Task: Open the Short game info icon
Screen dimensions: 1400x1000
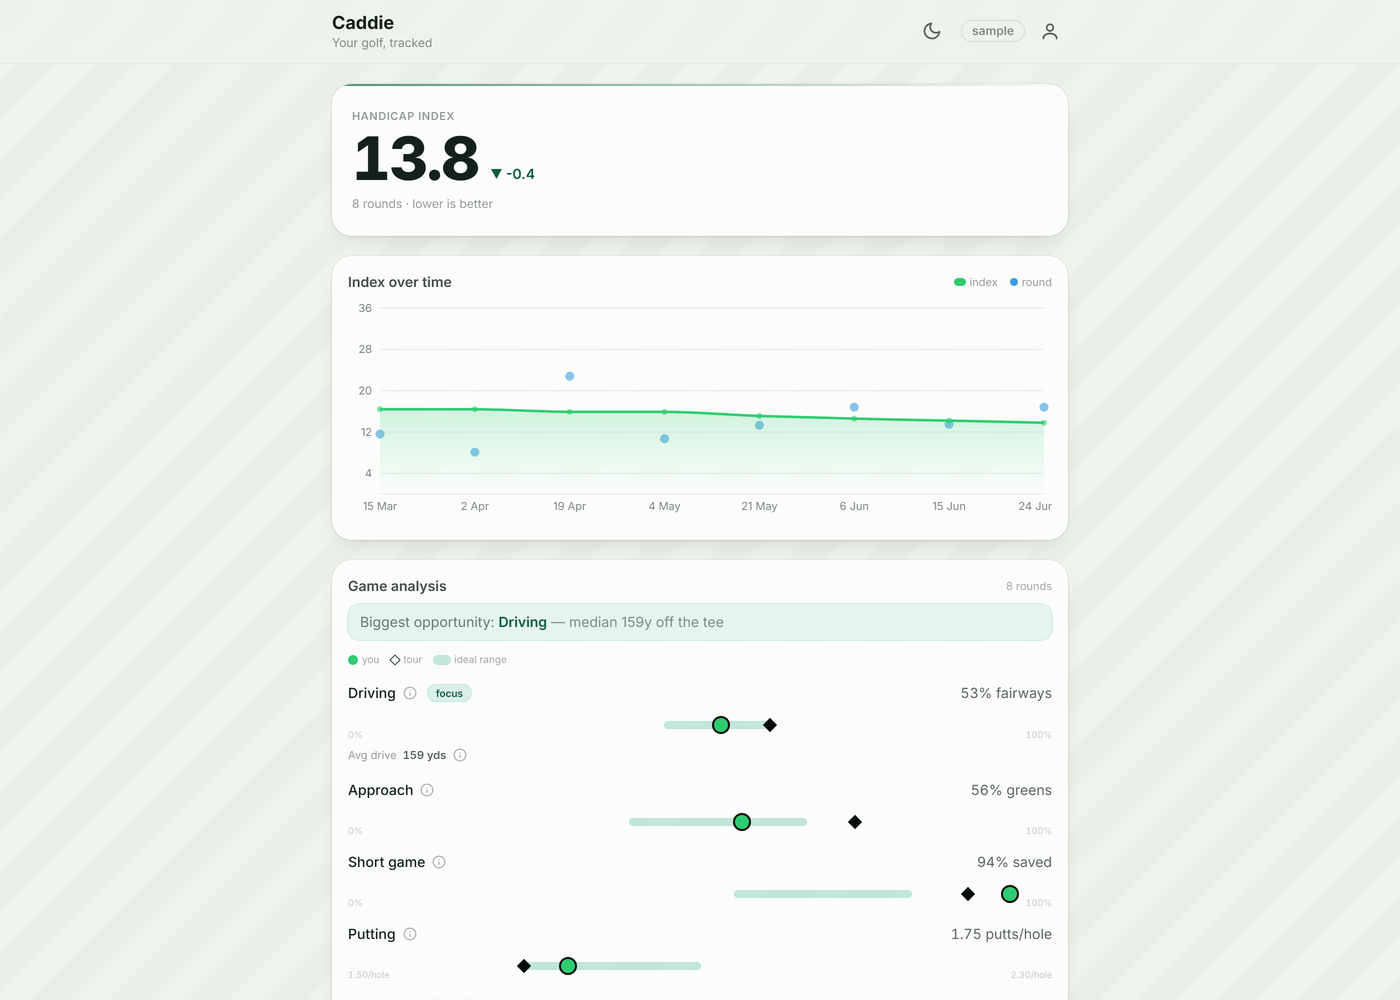Action: coord(439,862)
